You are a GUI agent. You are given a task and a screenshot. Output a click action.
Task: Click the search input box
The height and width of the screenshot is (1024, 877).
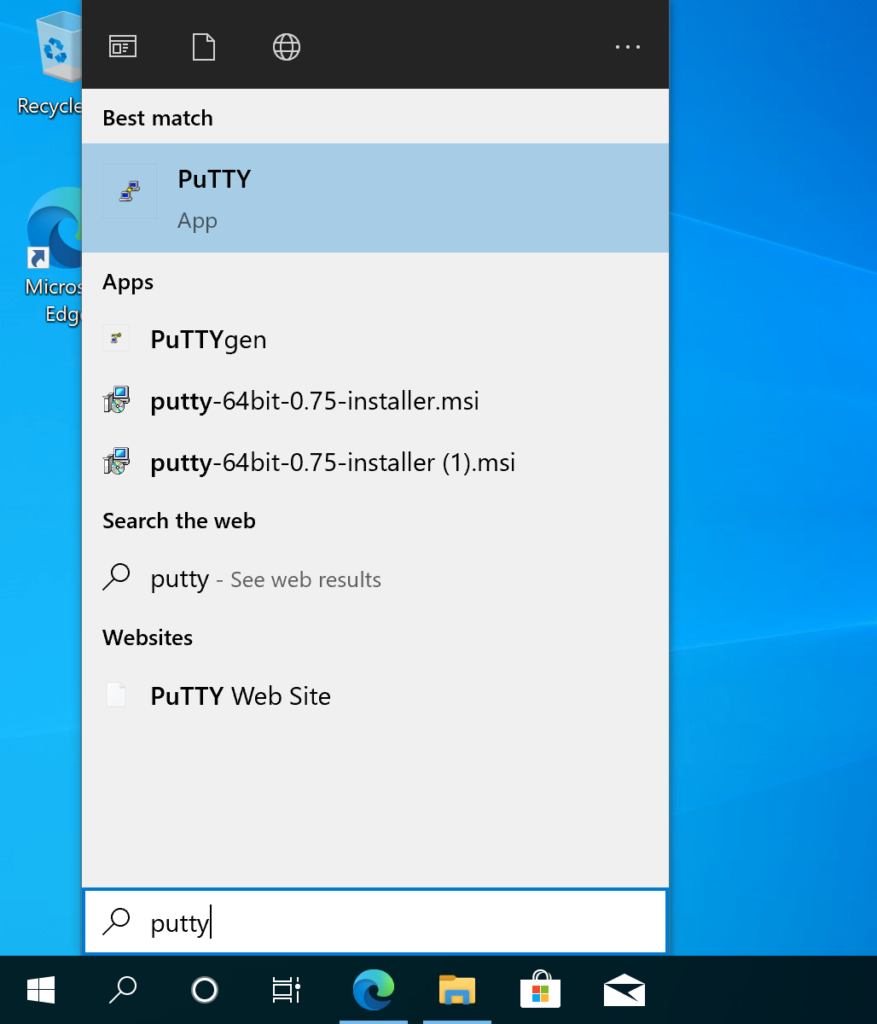(375, 921)
